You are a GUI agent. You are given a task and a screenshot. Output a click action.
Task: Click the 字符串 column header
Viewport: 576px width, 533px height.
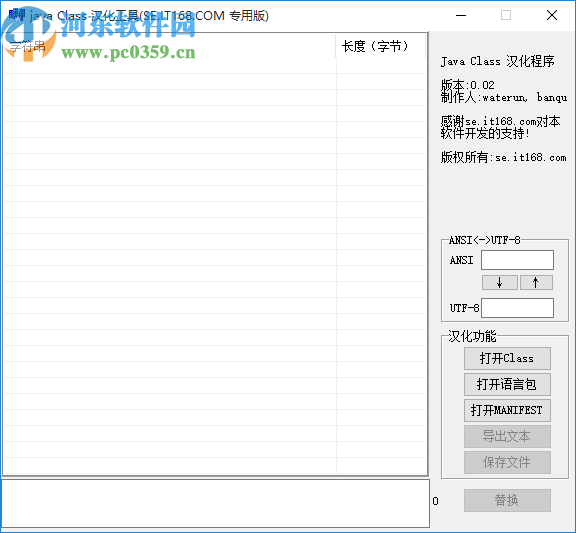[x=169, y=46]
